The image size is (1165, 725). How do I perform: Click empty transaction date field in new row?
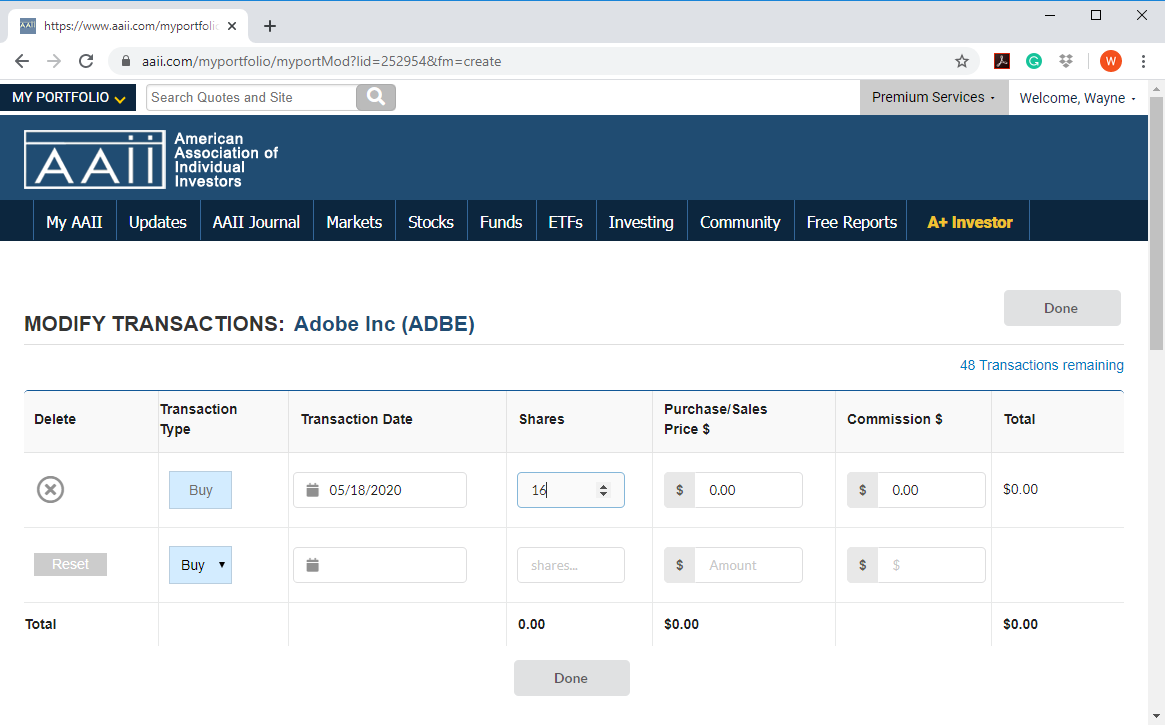380,565
